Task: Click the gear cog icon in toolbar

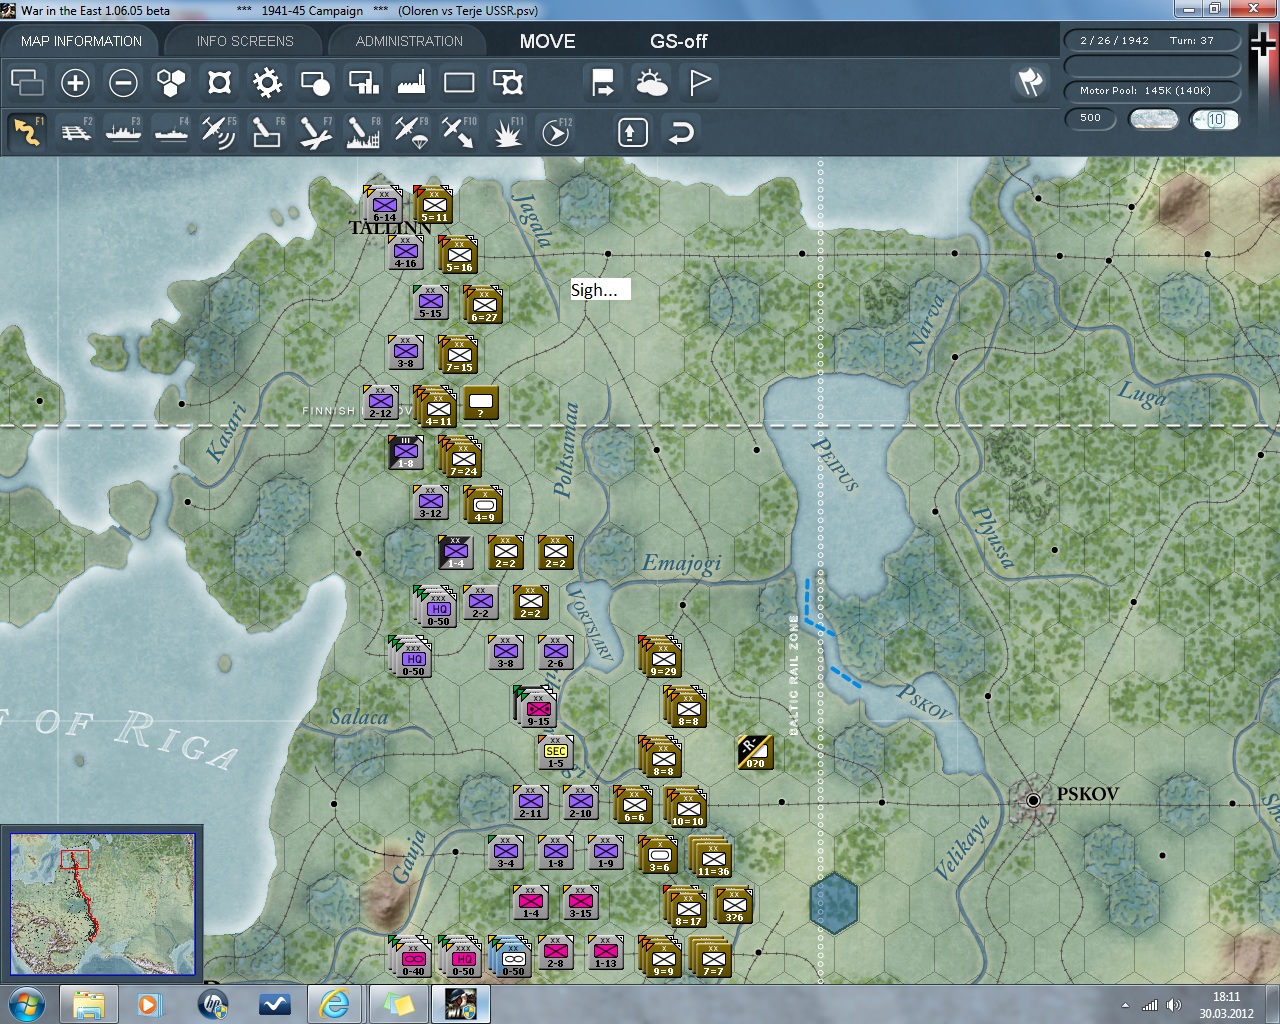Action: pyautogui.click(x=267, y=82)
